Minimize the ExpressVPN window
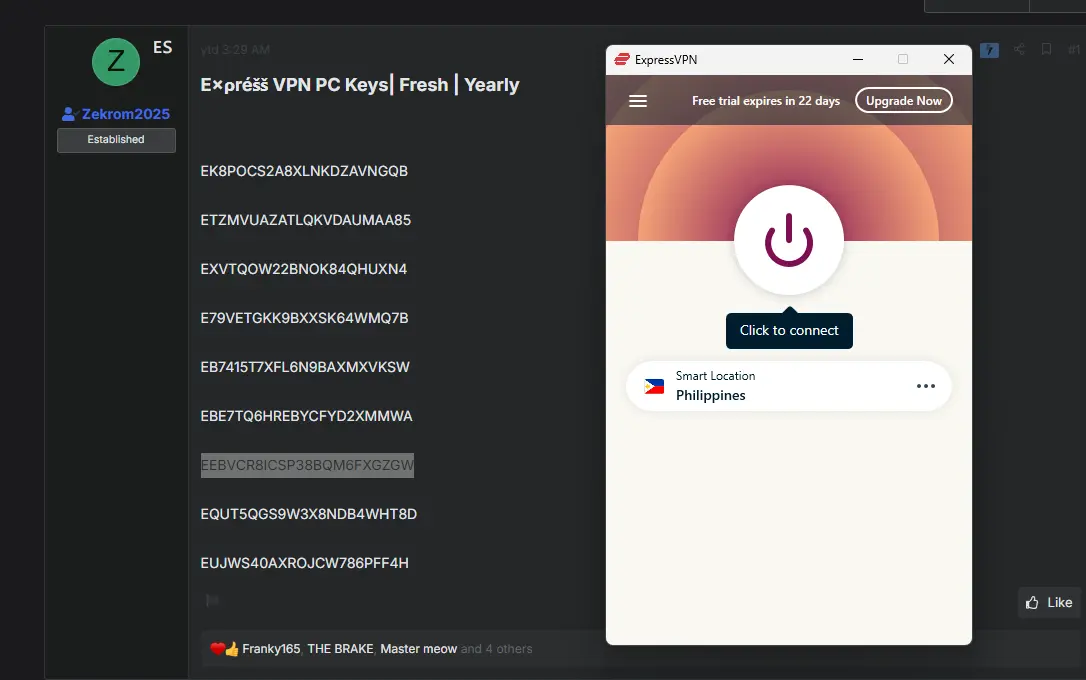Screen dimensions: 1086x680 tap(857, 60)
